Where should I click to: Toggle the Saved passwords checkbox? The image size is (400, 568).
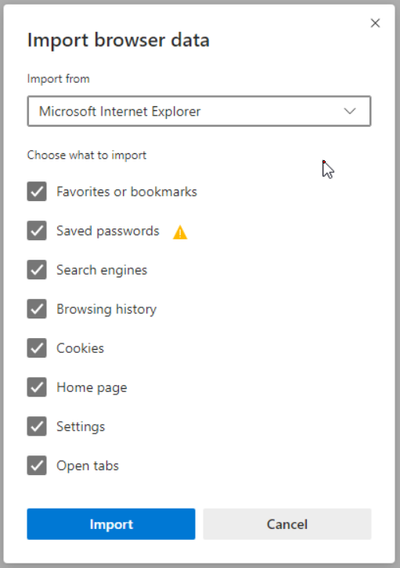coord(37,230)
